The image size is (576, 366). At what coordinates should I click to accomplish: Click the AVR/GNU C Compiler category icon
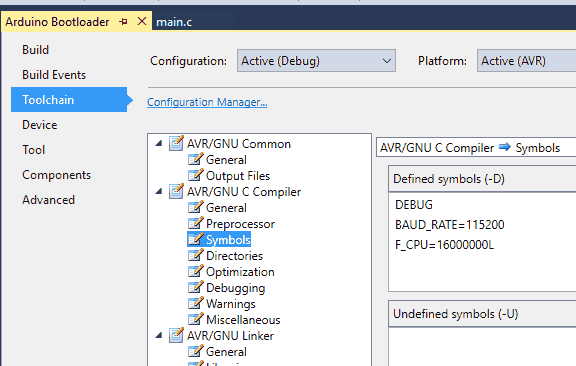tap(176, 191)
